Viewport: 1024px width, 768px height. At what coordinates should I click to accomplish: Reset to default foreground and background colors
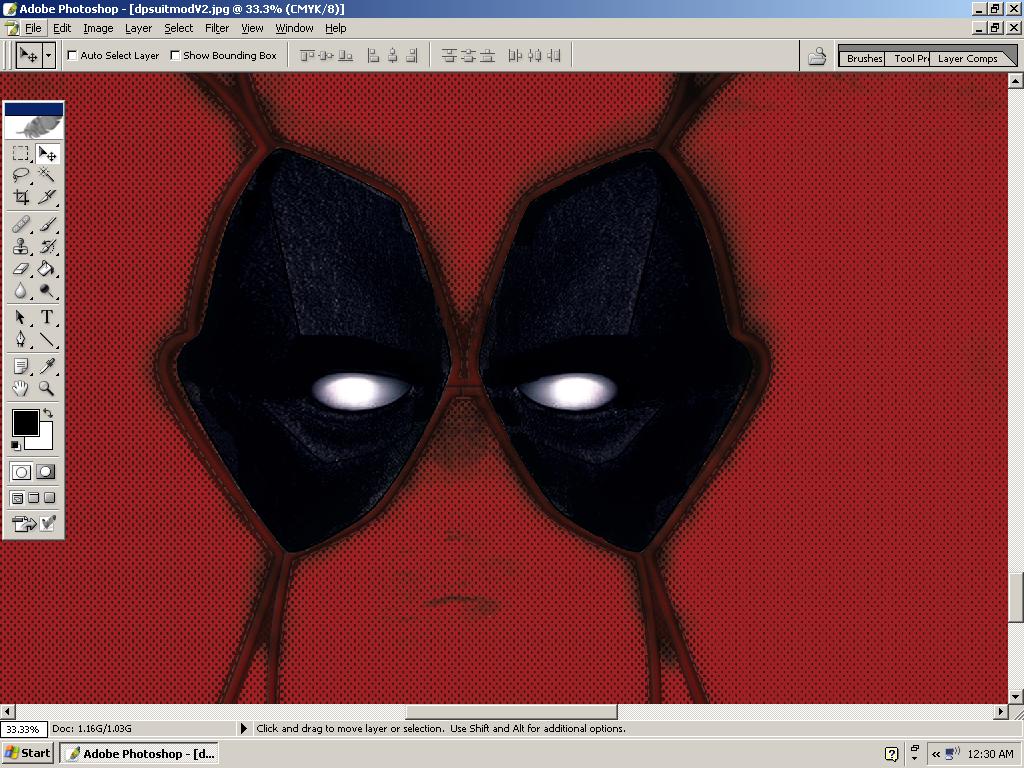coord(16,445)
